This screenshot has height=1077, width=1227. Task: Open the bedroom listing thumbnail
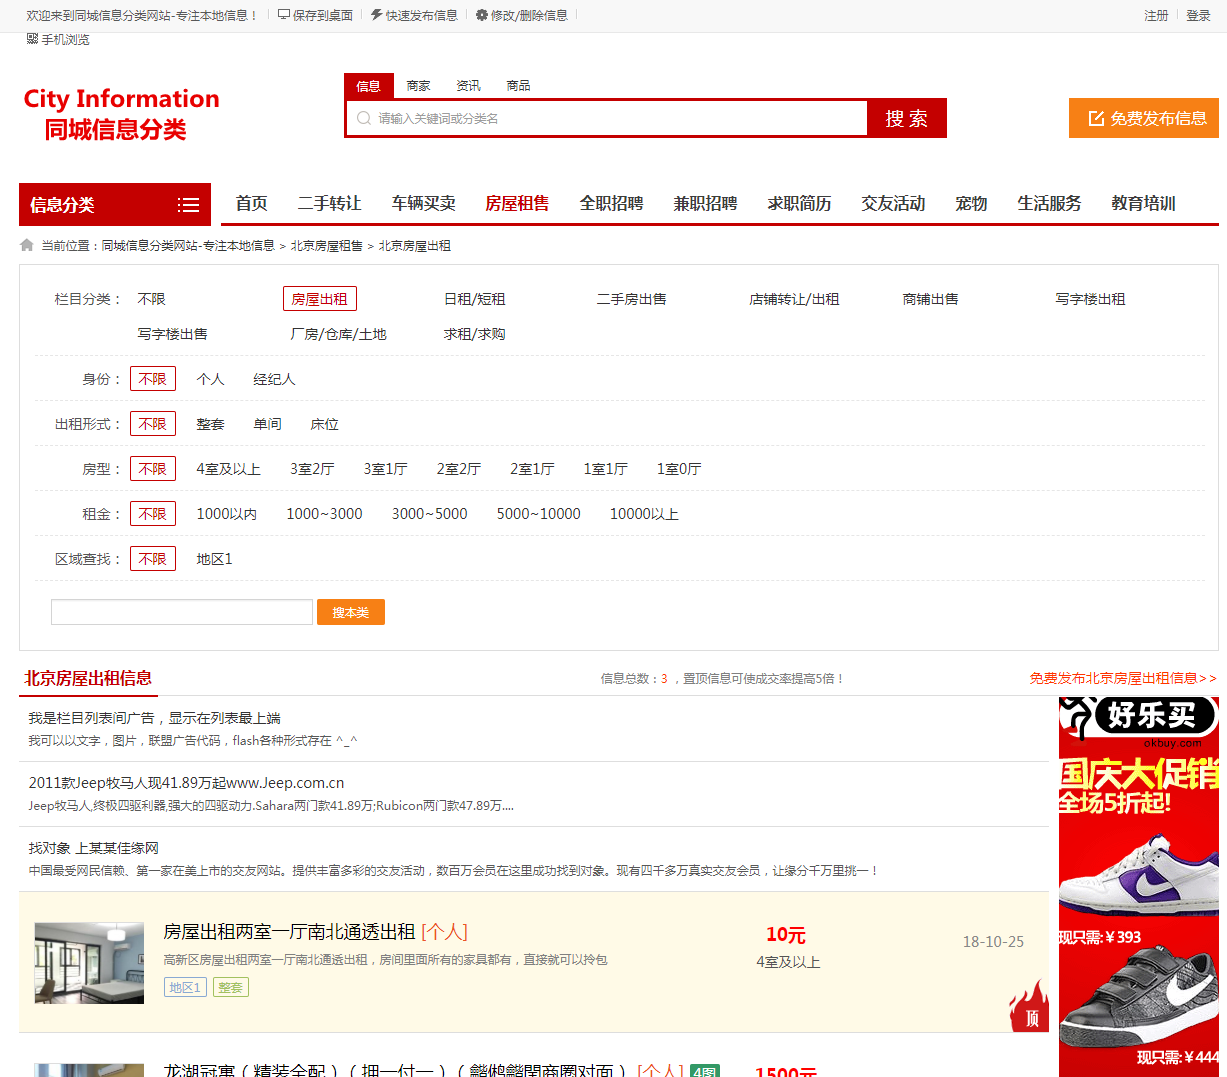pyautogui.click(x=89, y=963)
